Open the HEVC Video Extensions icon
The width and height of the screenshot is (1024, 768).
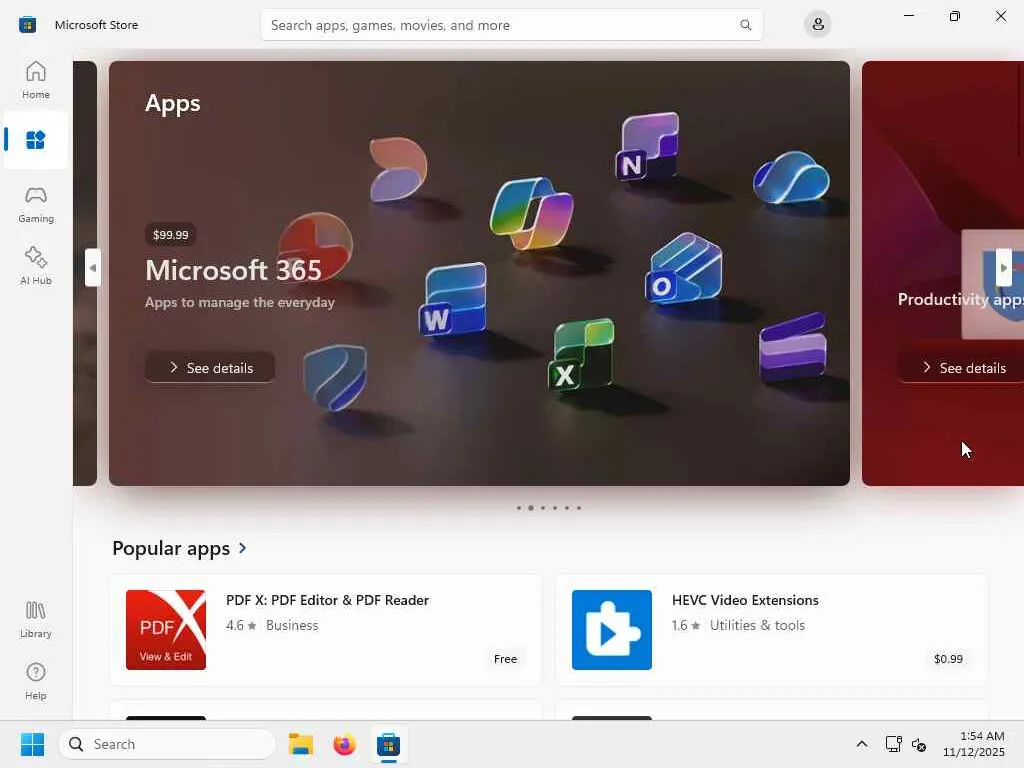612,630
